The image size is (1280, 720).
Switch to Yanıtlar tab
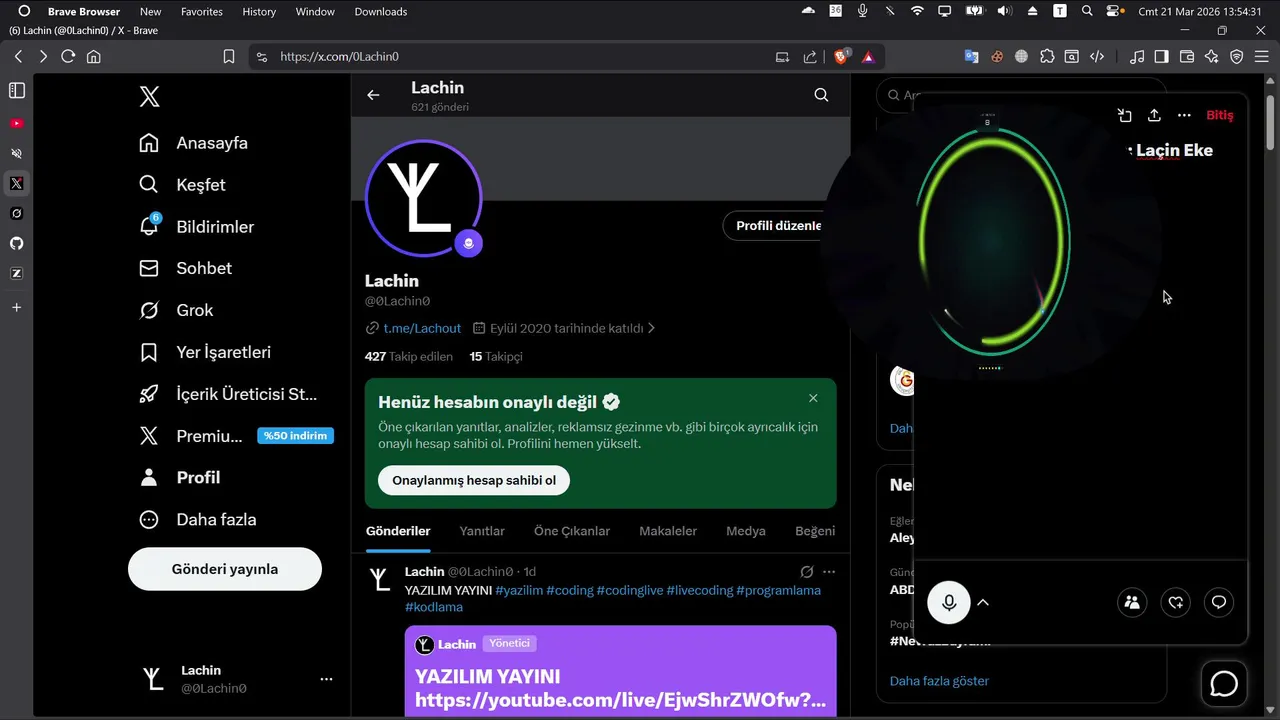(x=482, y=531)
